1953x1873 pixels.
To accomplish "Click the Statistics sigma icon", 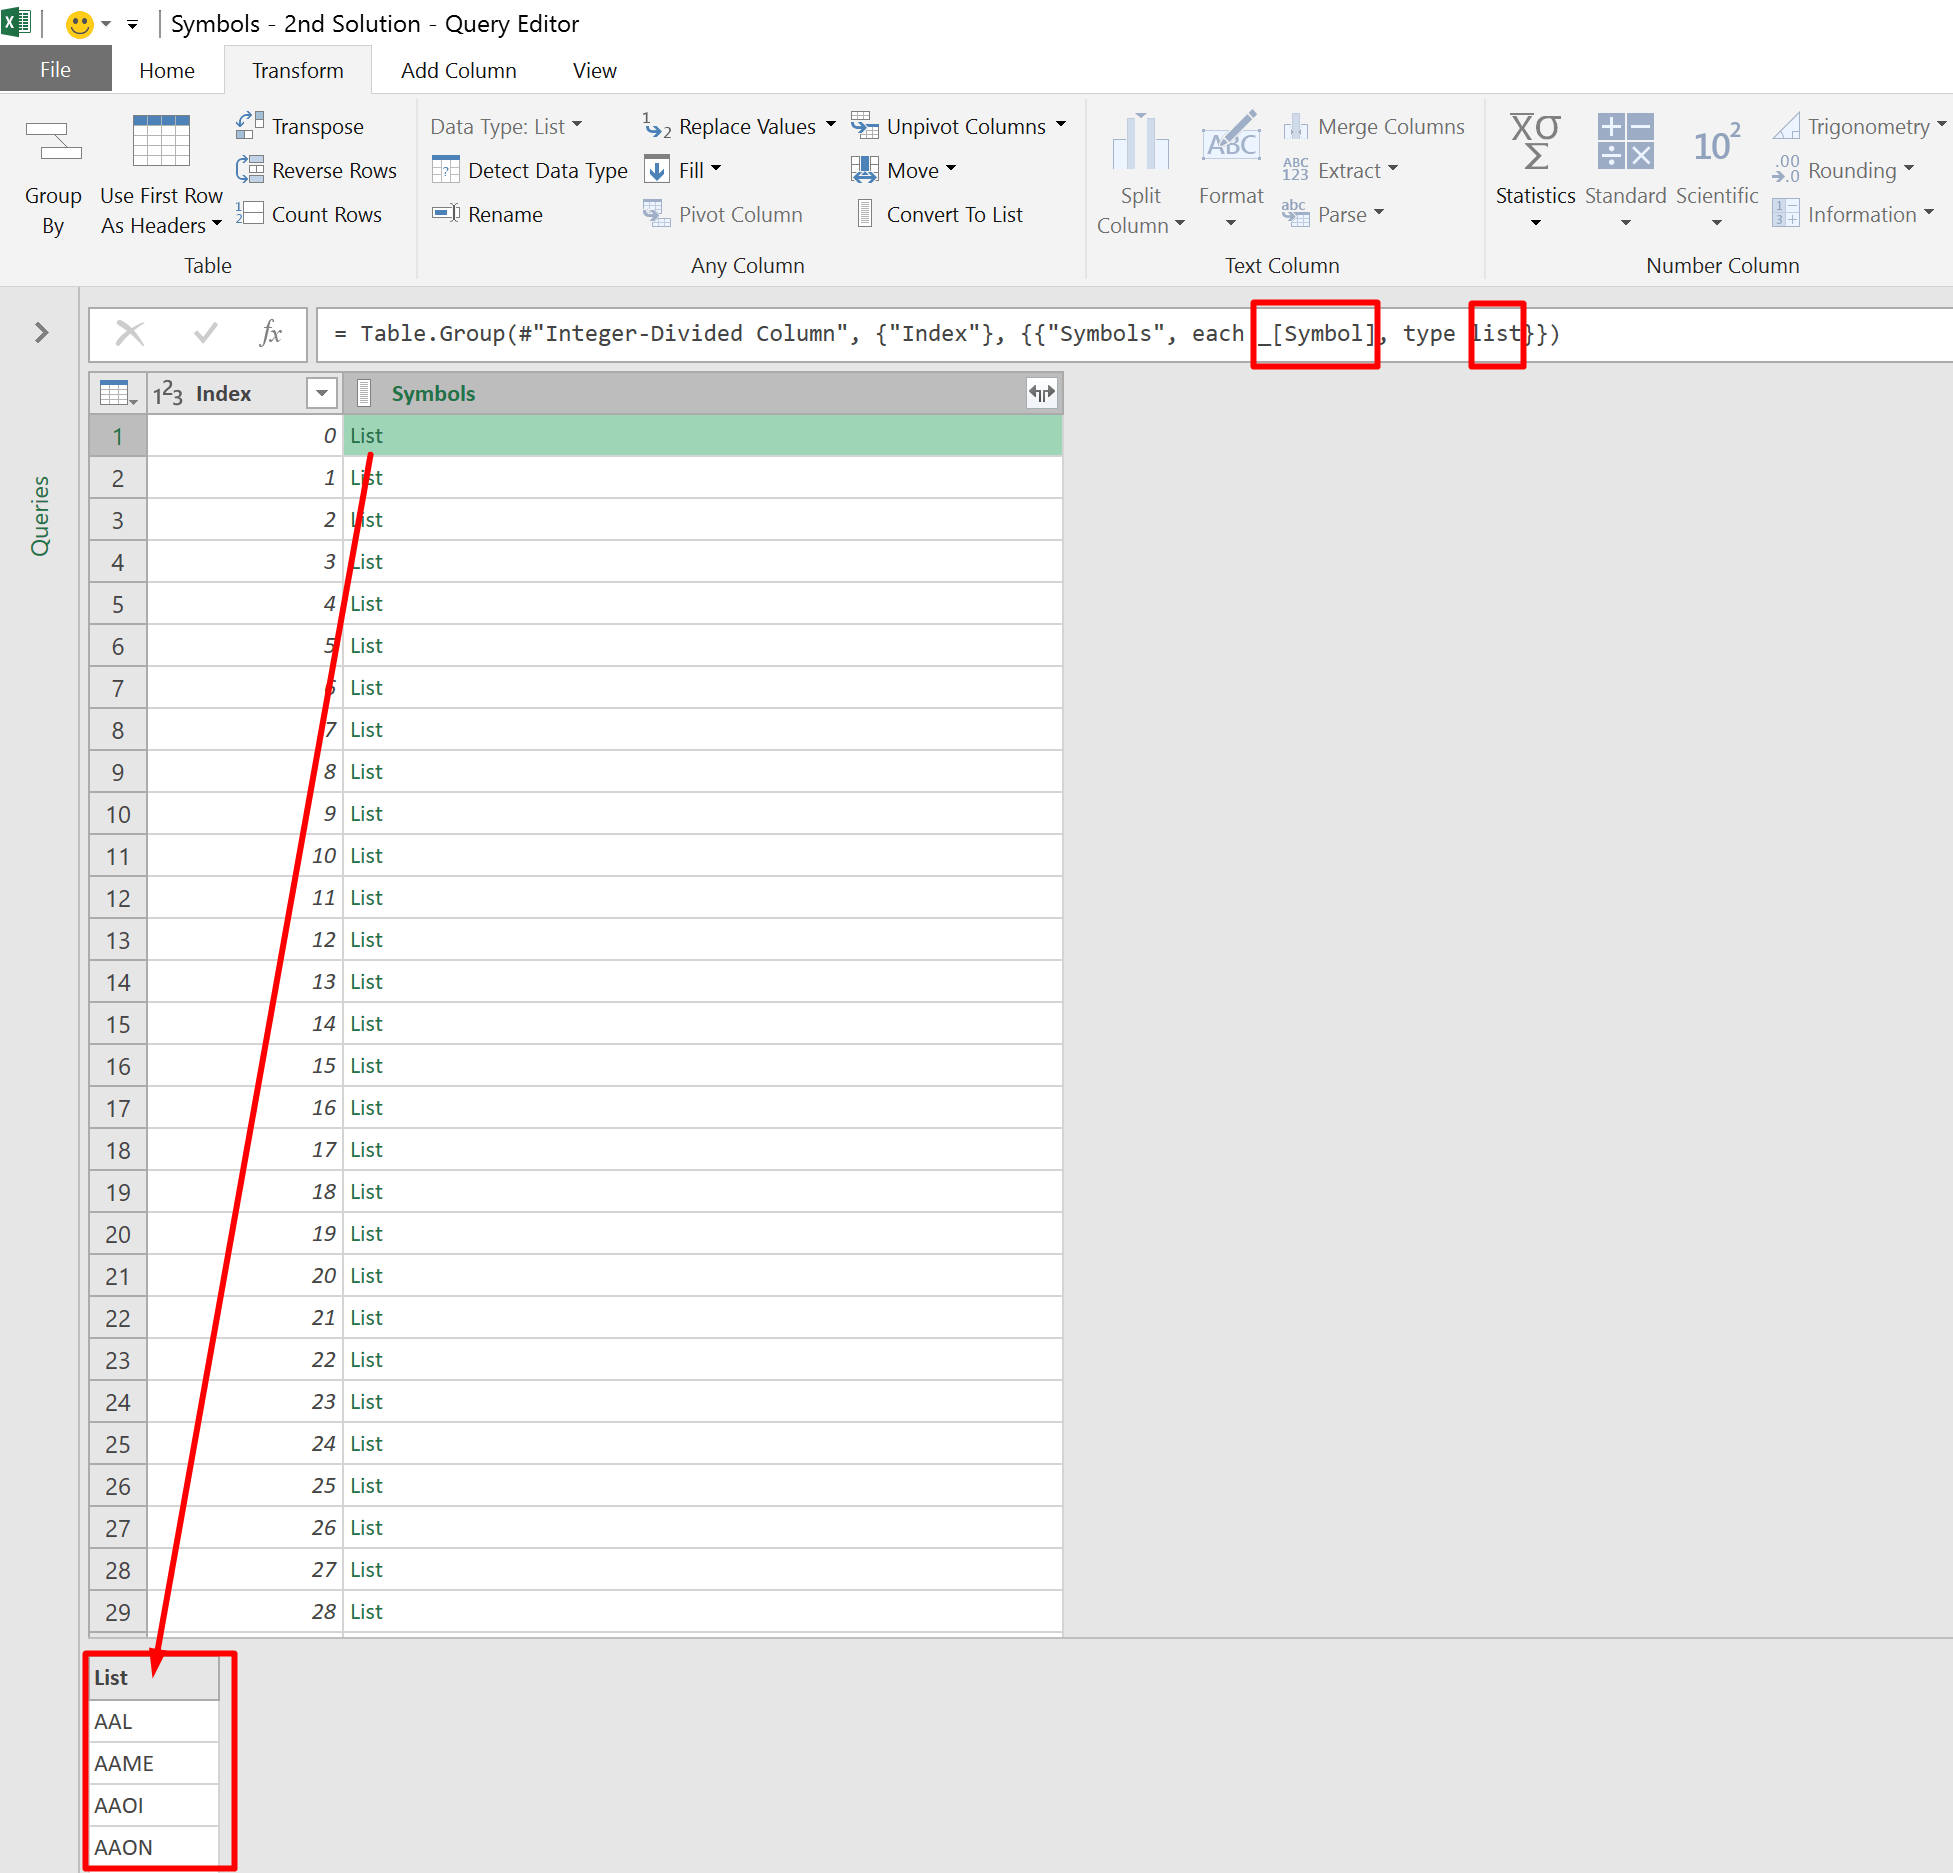I will click(1535, 142).
